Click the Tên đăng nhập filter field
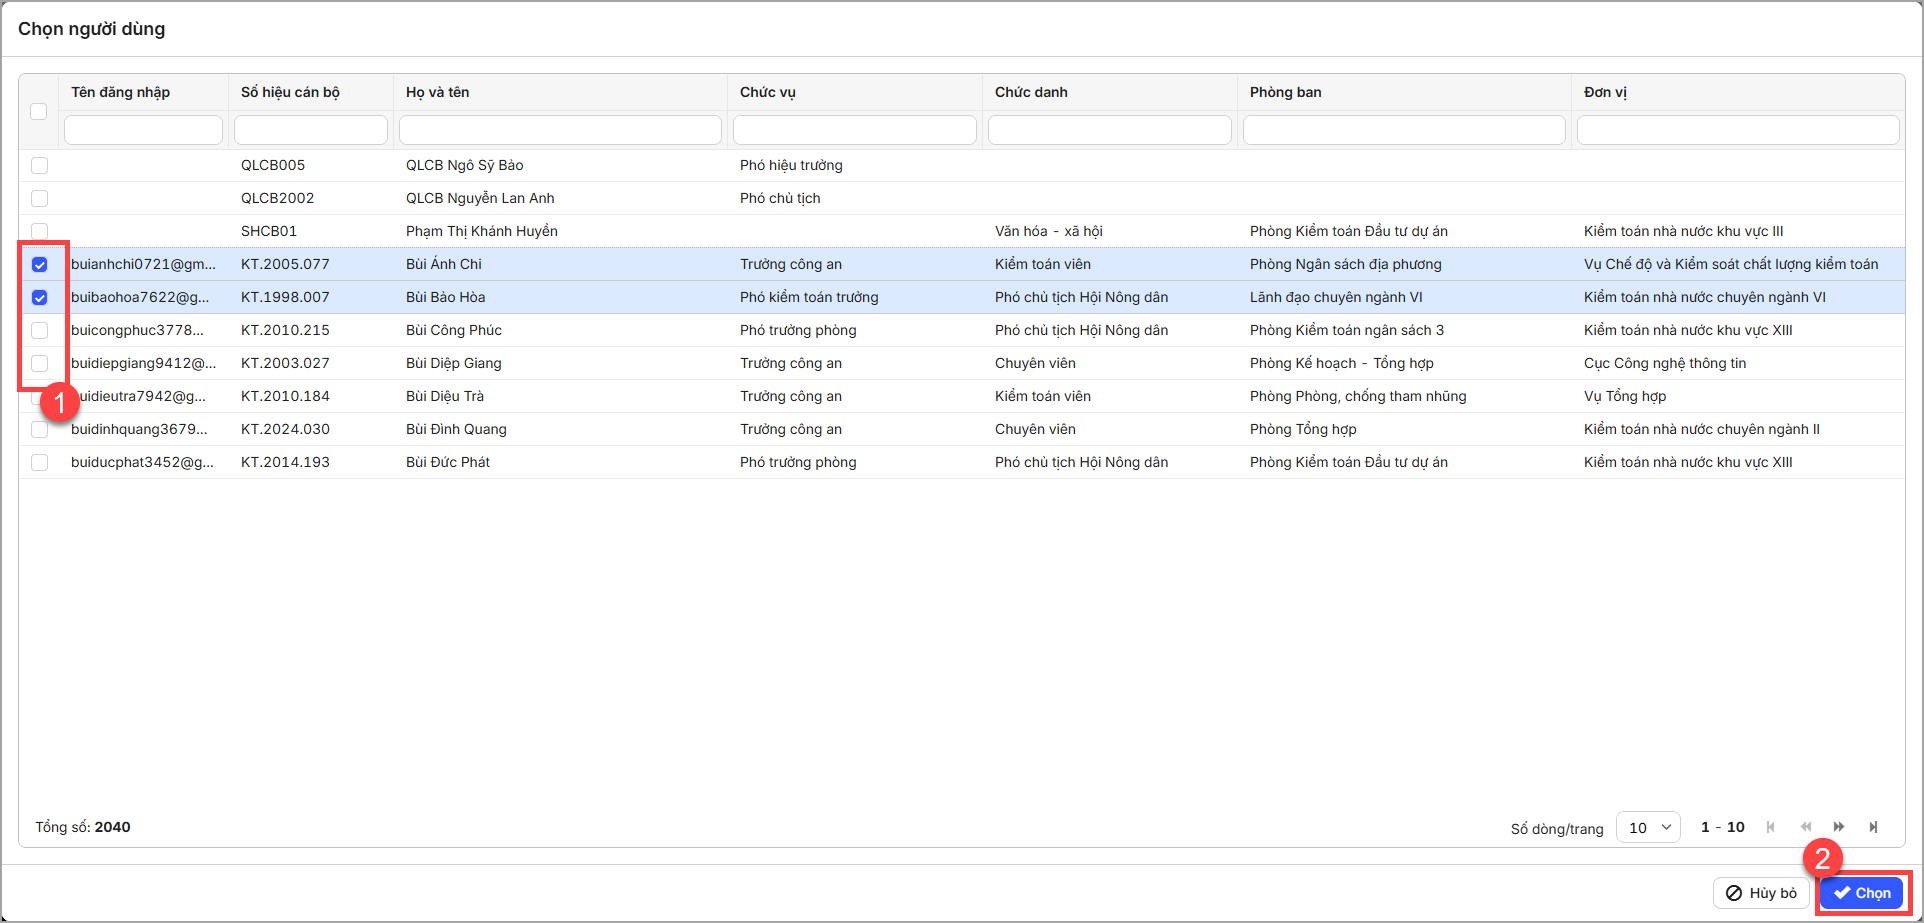This screenshot has width=1924, height=923. (143, 130)
